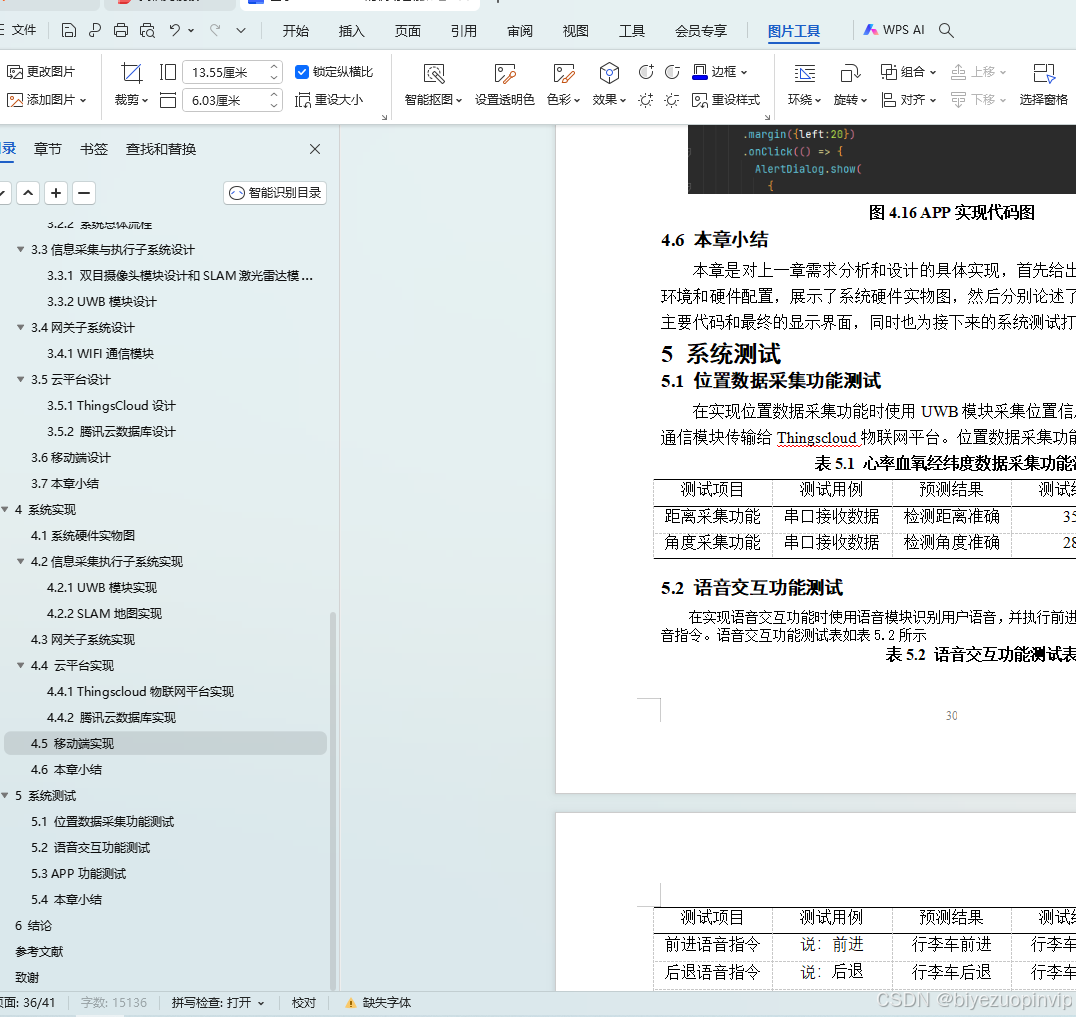Viewport: 1076px width, 1017px height.
Task: Click the Print icon in quick access toolbar
Action: coord(121,30)
